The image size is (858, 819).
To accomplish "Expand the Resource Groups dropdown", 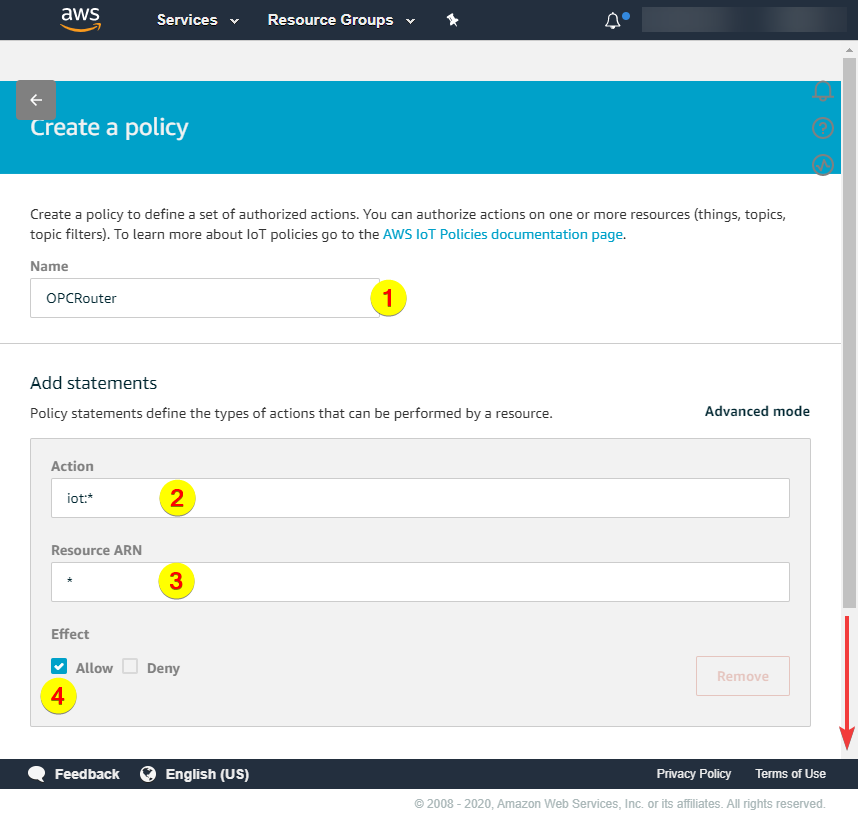I will point(340,20).
